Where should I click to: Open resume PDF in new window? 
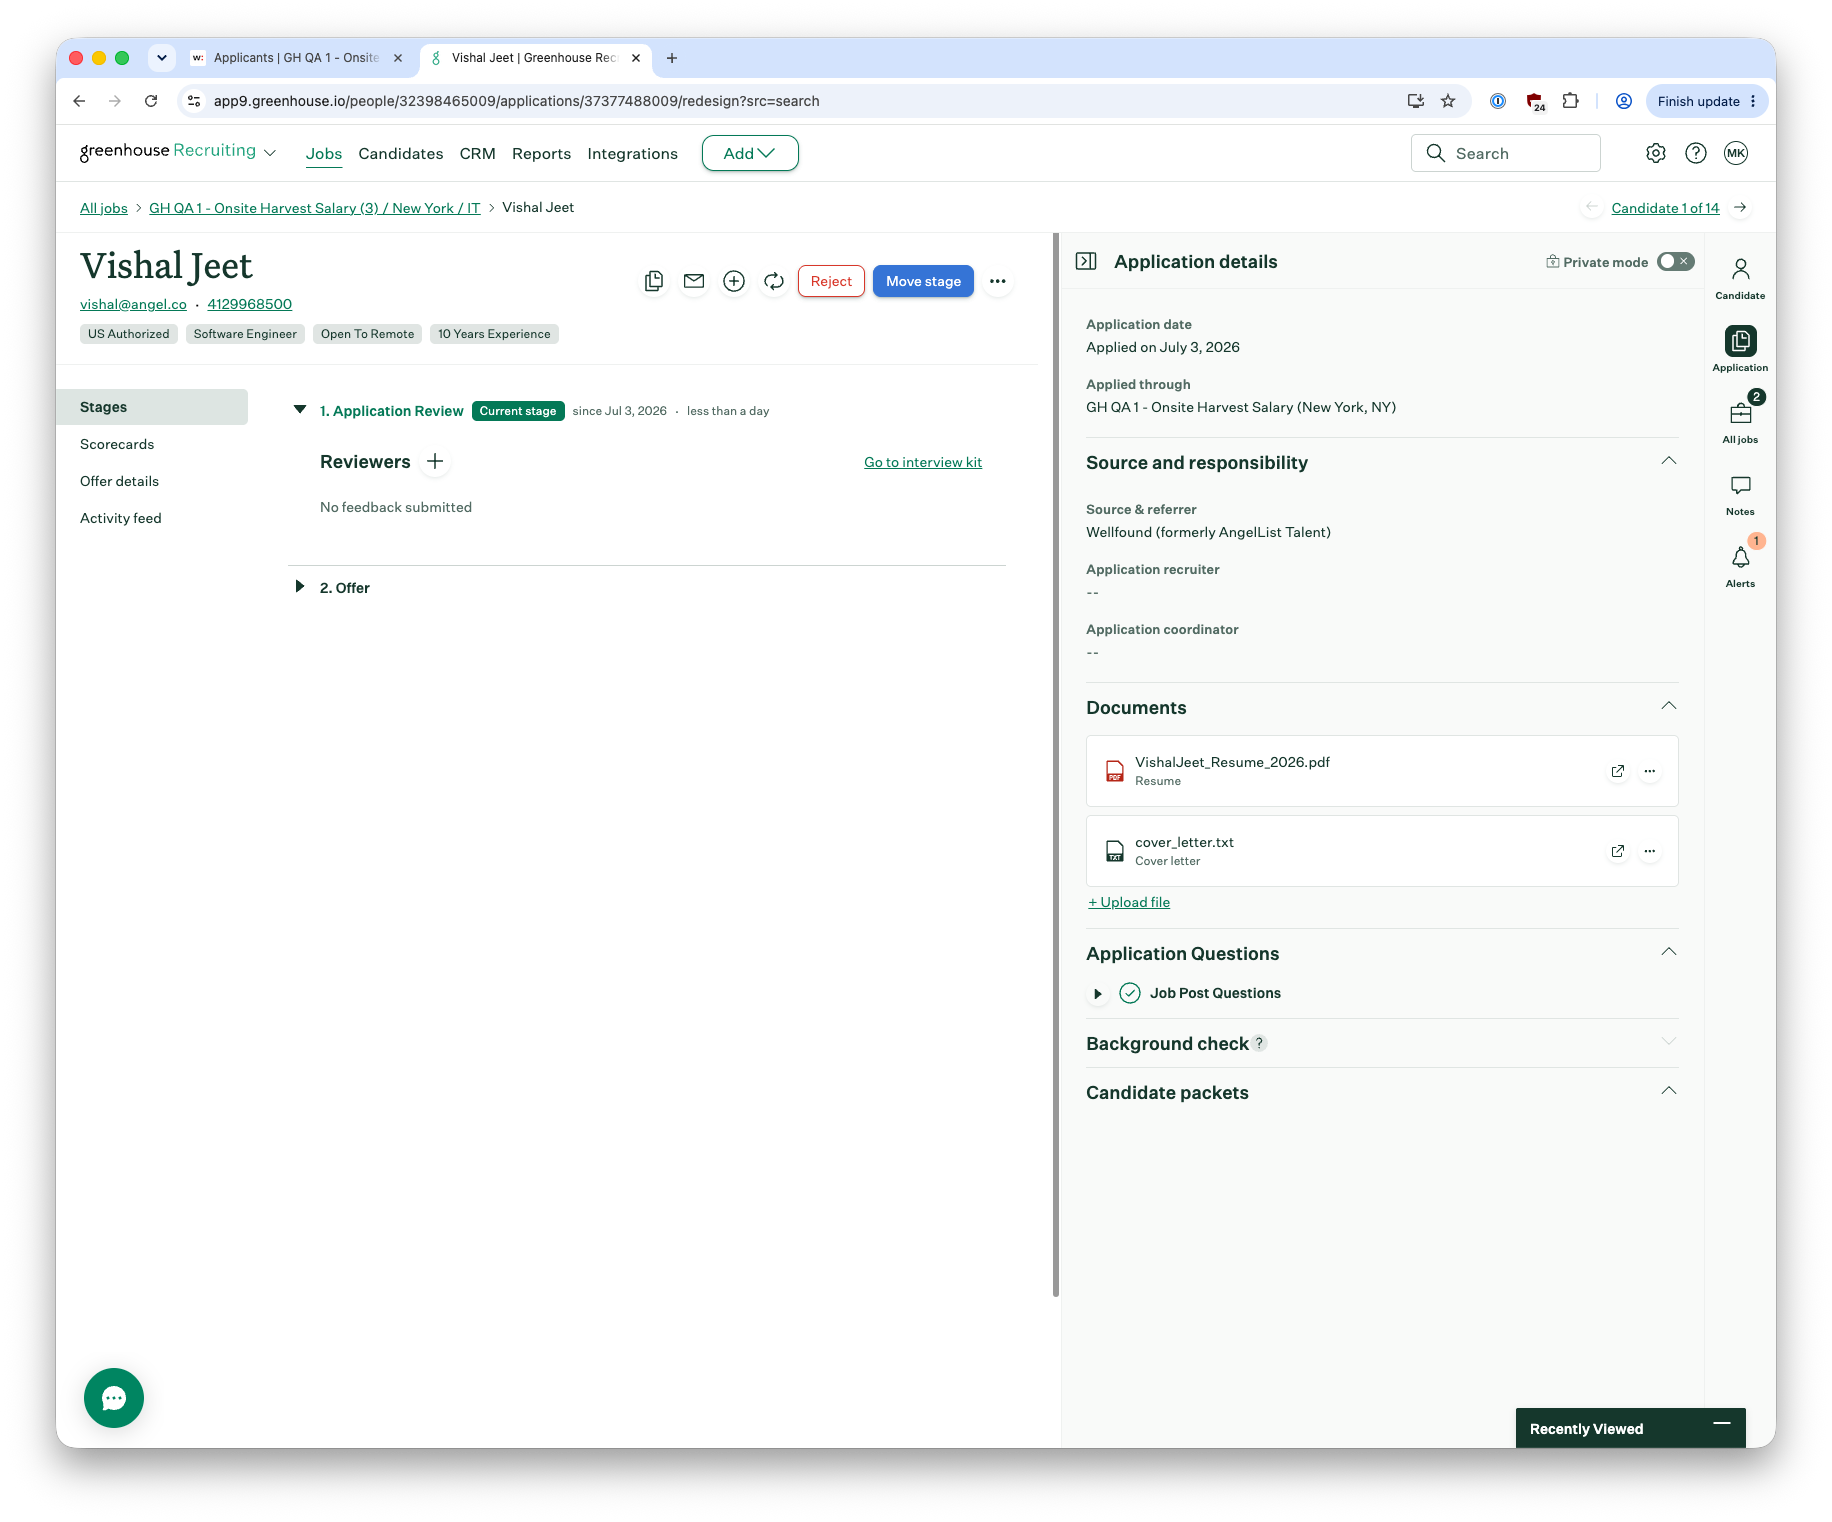pyautogui.click(x=1618, y=771)
